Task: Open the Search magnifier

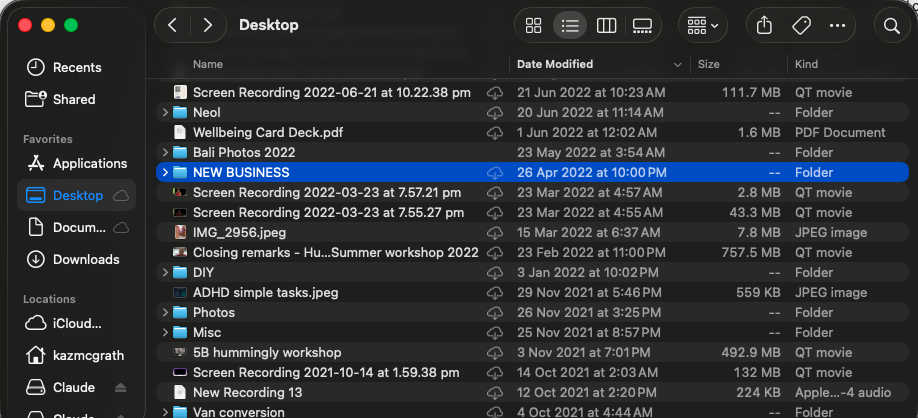Action: [892, 25]
